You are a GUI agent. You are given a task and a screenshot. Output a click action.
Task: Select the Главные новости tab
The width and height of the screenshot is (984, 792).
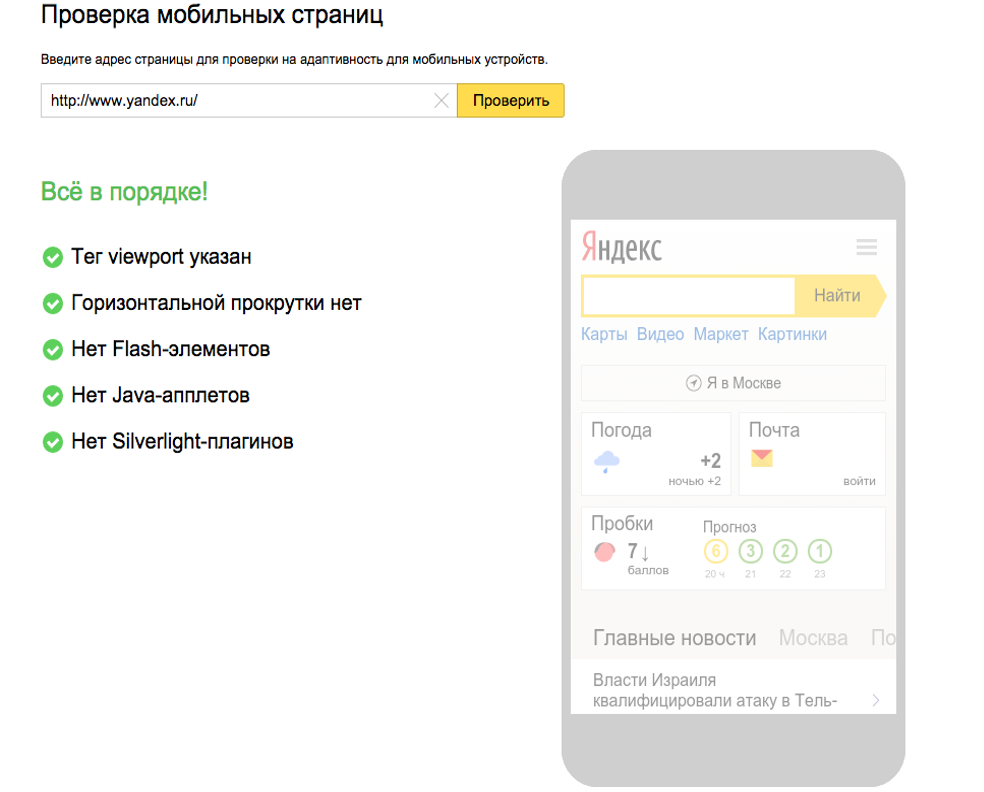click(x=674, y=638)
